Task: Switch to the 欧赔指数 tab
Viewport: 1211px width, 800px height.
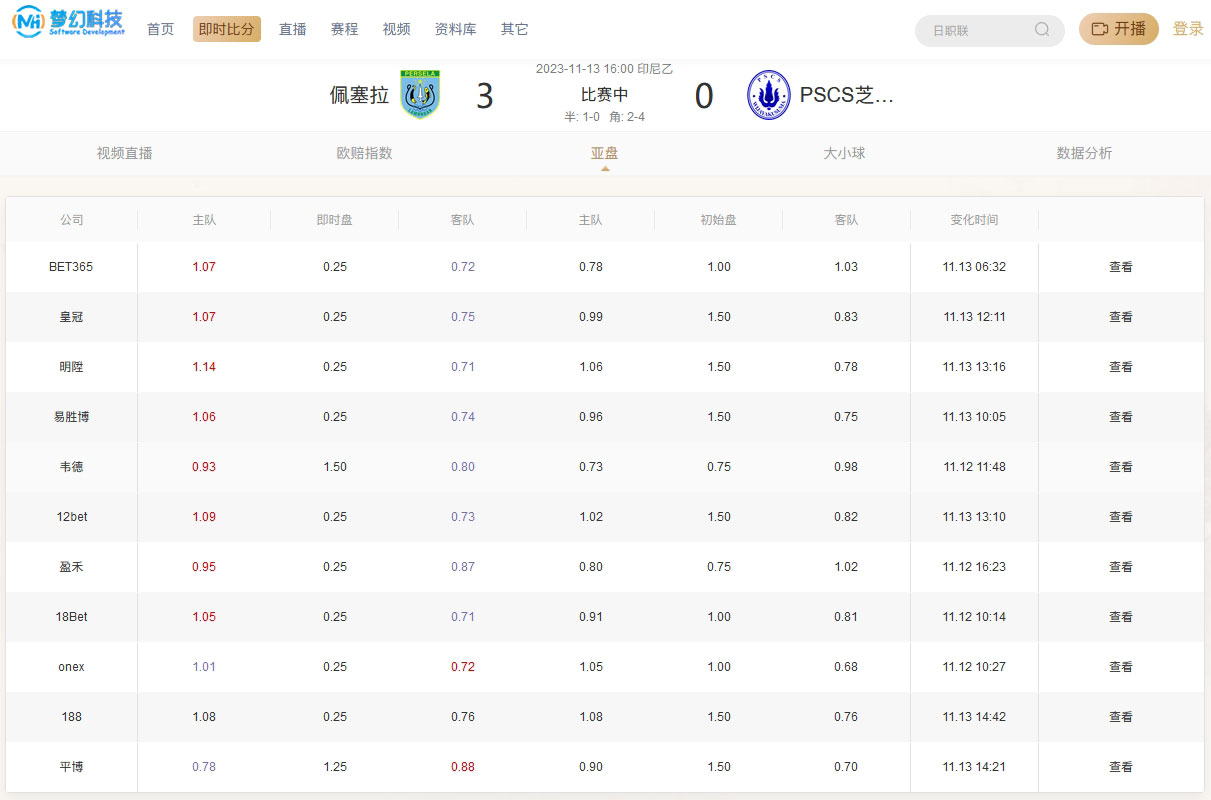Action: pos(365,153)
